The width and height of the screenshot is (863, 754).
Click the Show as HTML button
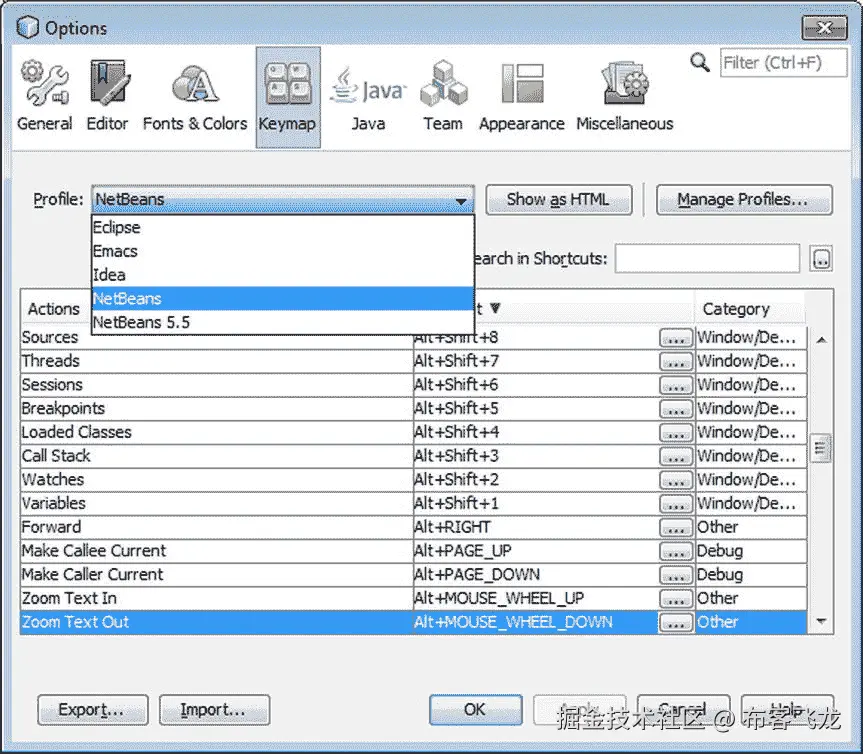(x=558, y=199)
